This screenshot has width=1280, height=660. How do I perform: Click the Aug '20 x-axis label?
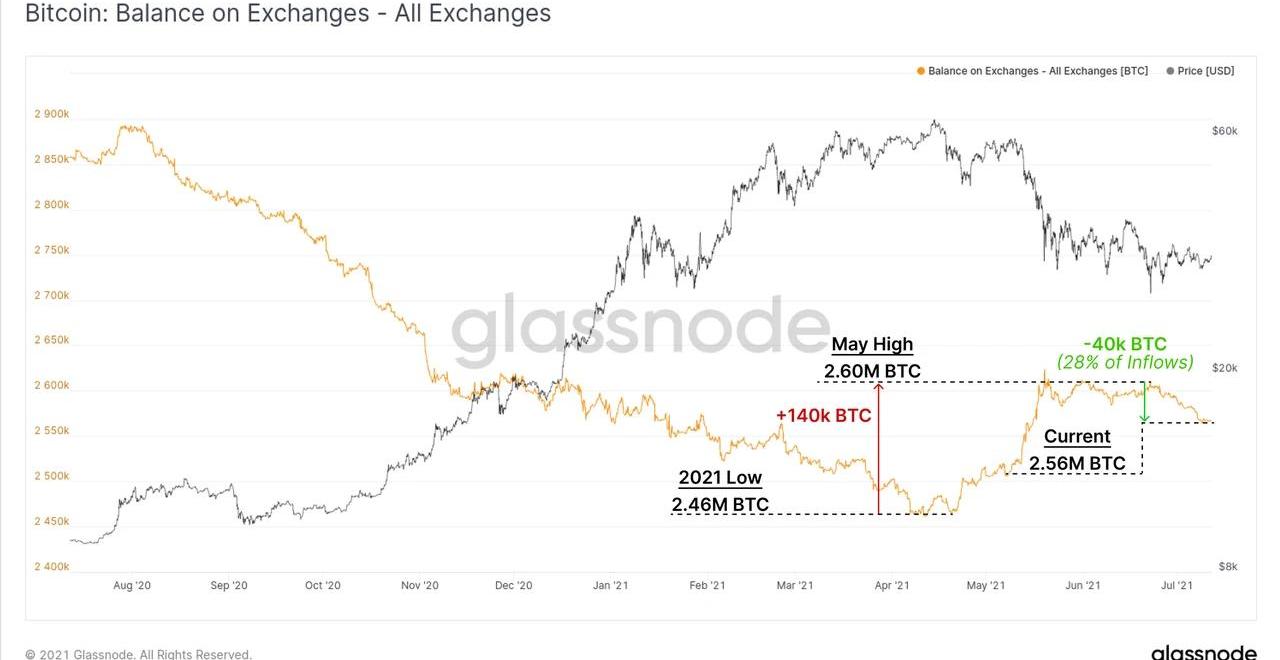click(132, 586)
